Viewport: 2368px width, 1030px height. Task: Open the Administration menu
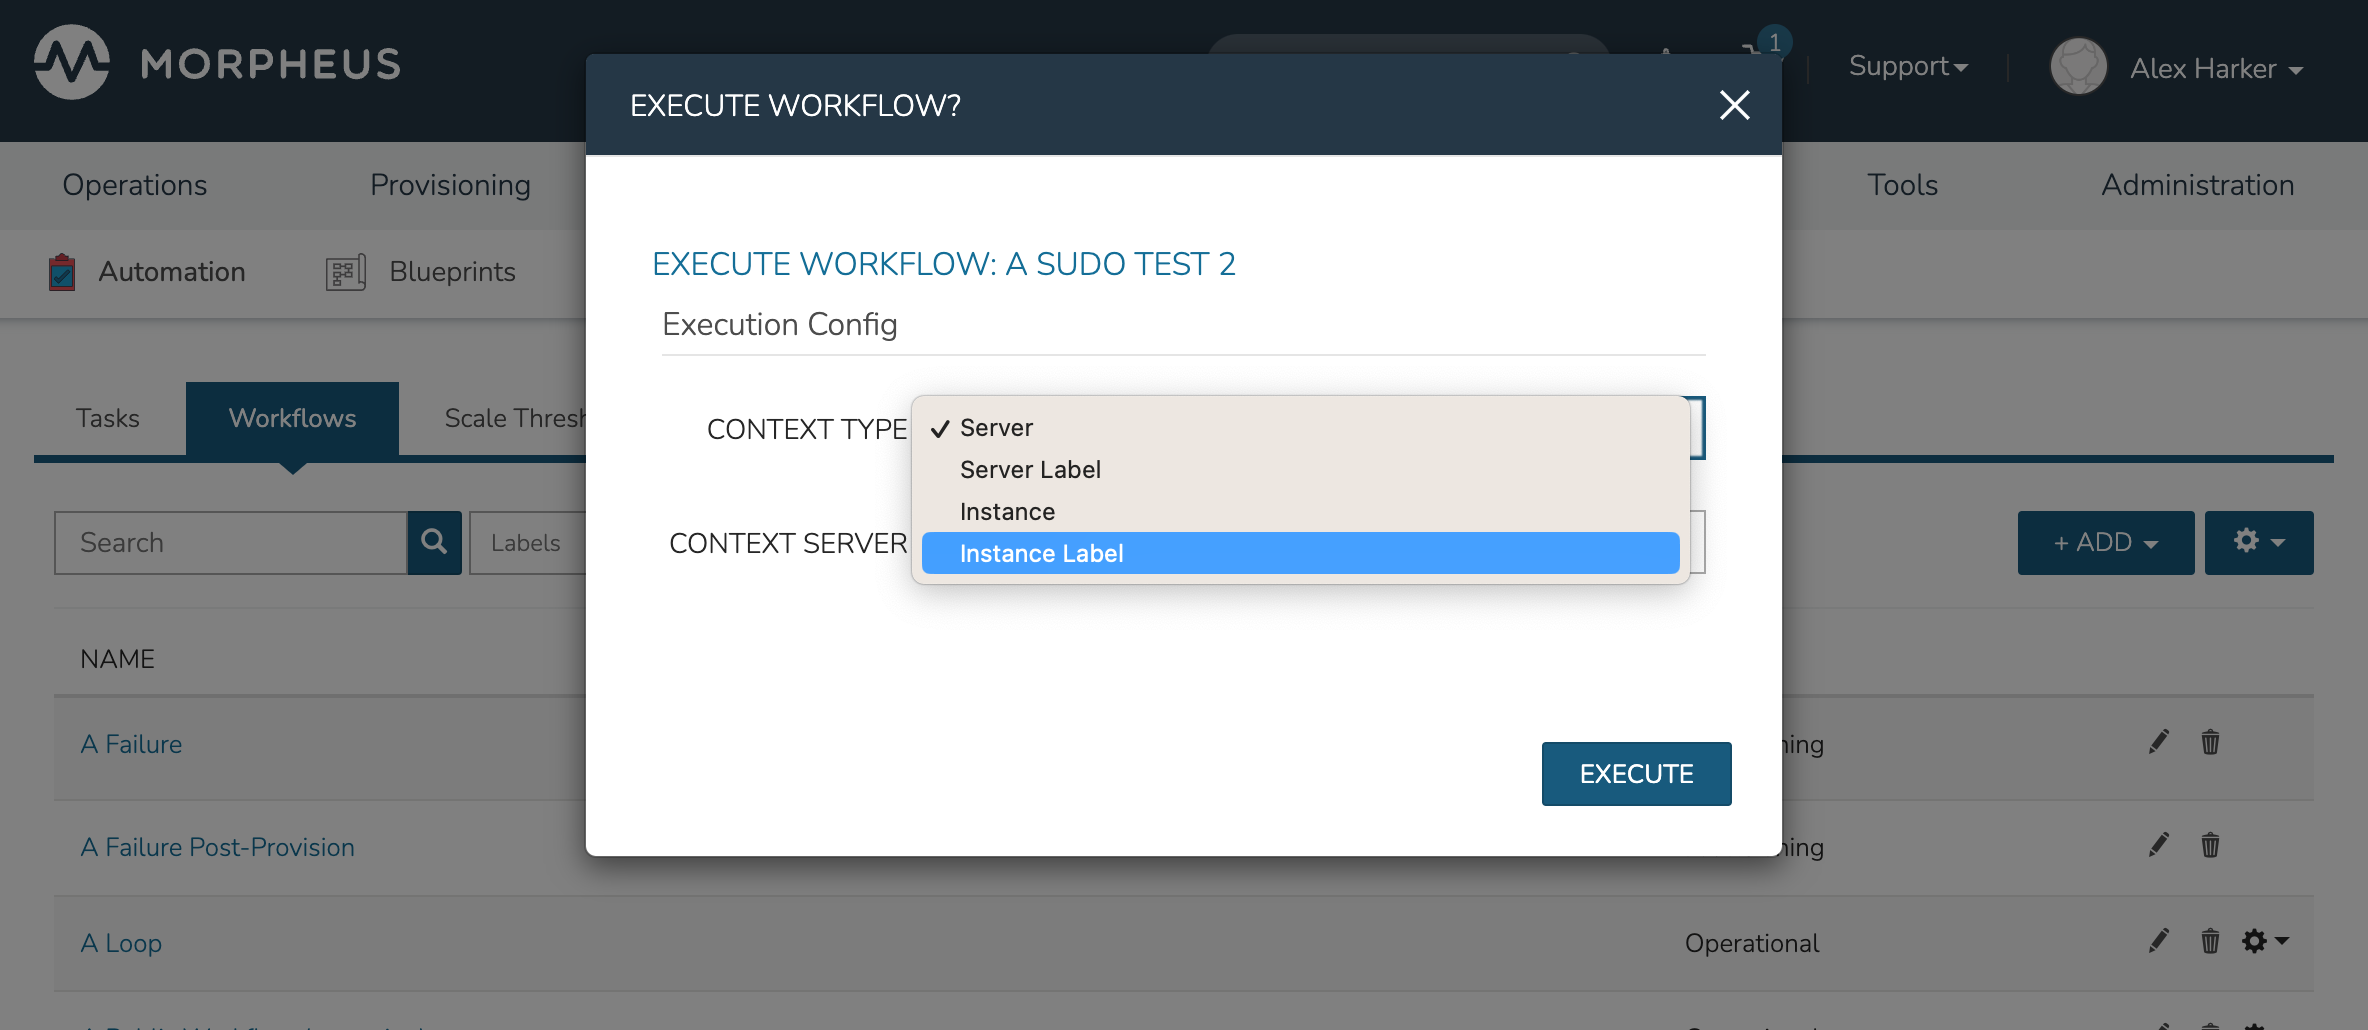[2197, 185]
